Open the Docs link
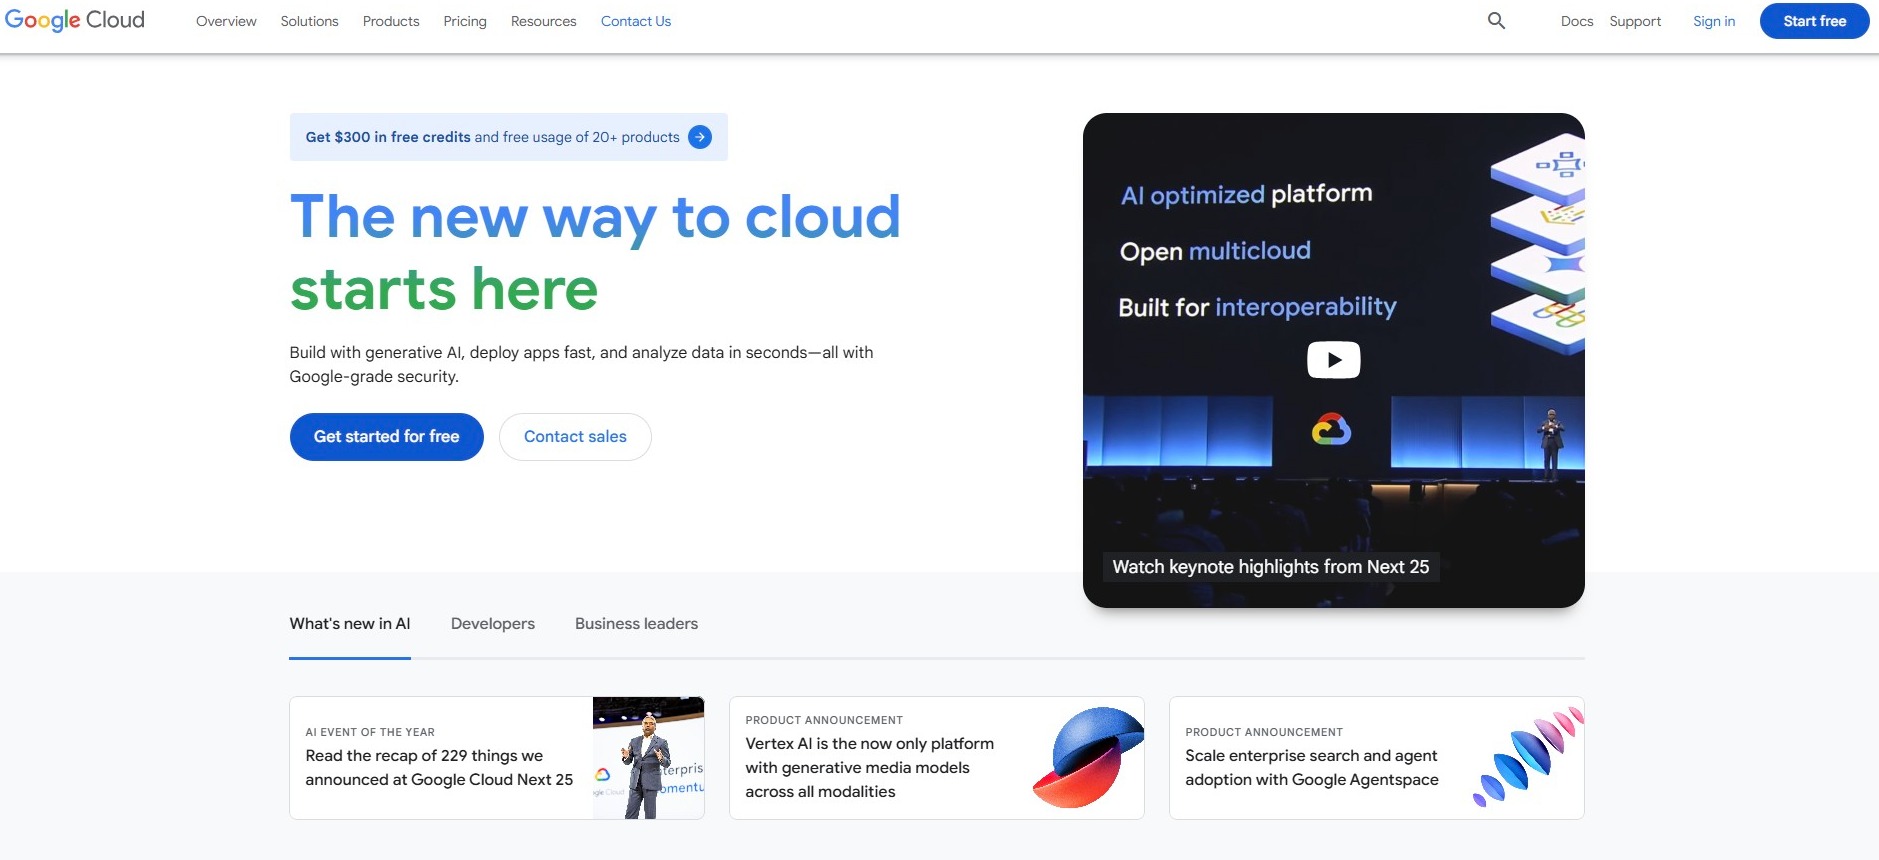 coord(1577,21)
